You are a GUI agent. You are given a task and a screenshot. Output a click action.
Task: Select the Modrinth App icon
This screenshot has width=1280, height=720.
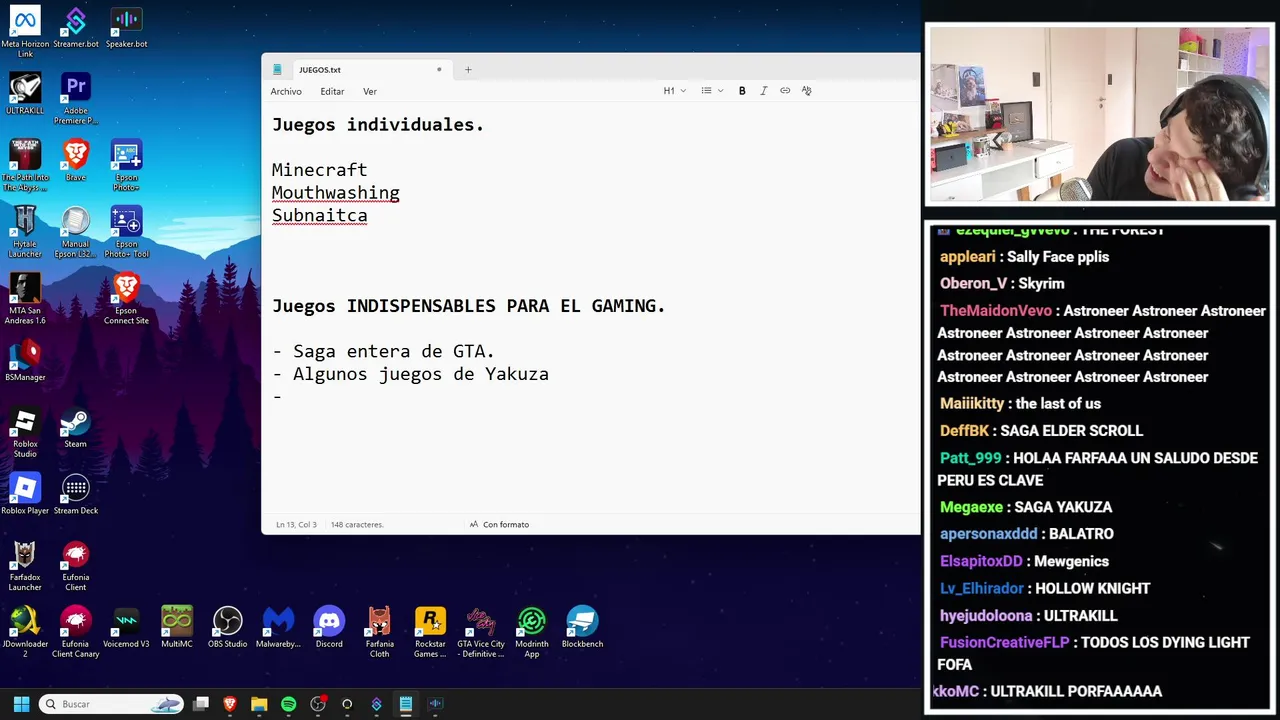pyautogui.click(x=532, y=632)
